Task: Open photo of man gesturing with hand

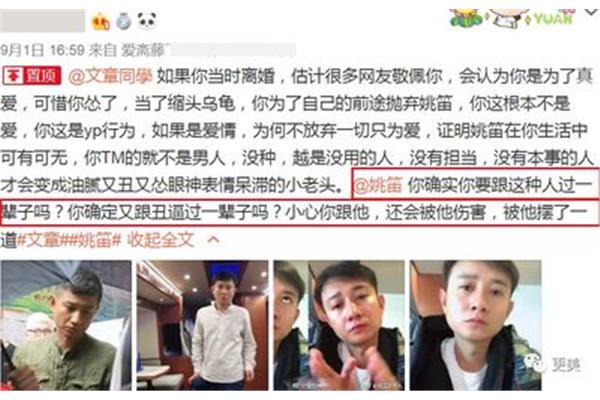Action: pyautogui.click(x=339, y=325)
